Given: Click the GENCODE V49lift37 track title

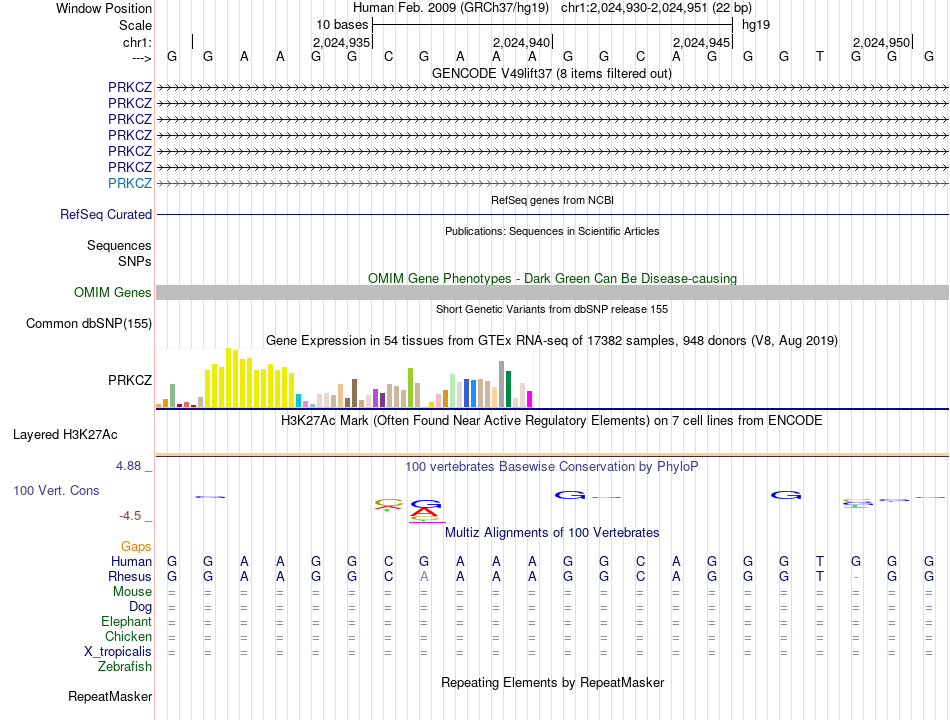Looking at the screenshot, I should 551,73.
